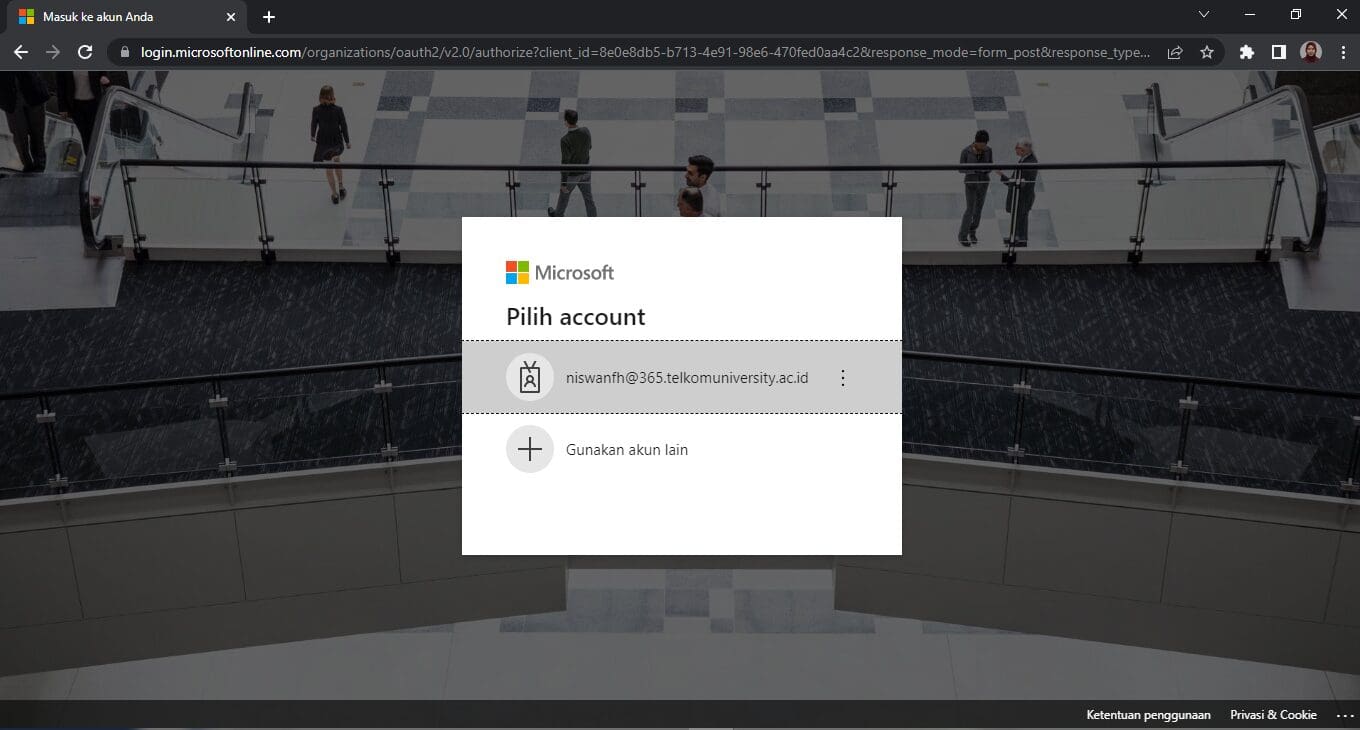The height and width of the screenshot is (730, 1360).
Task: Open options for the niswanfh account (three dots)
Action: pos(842,378)
